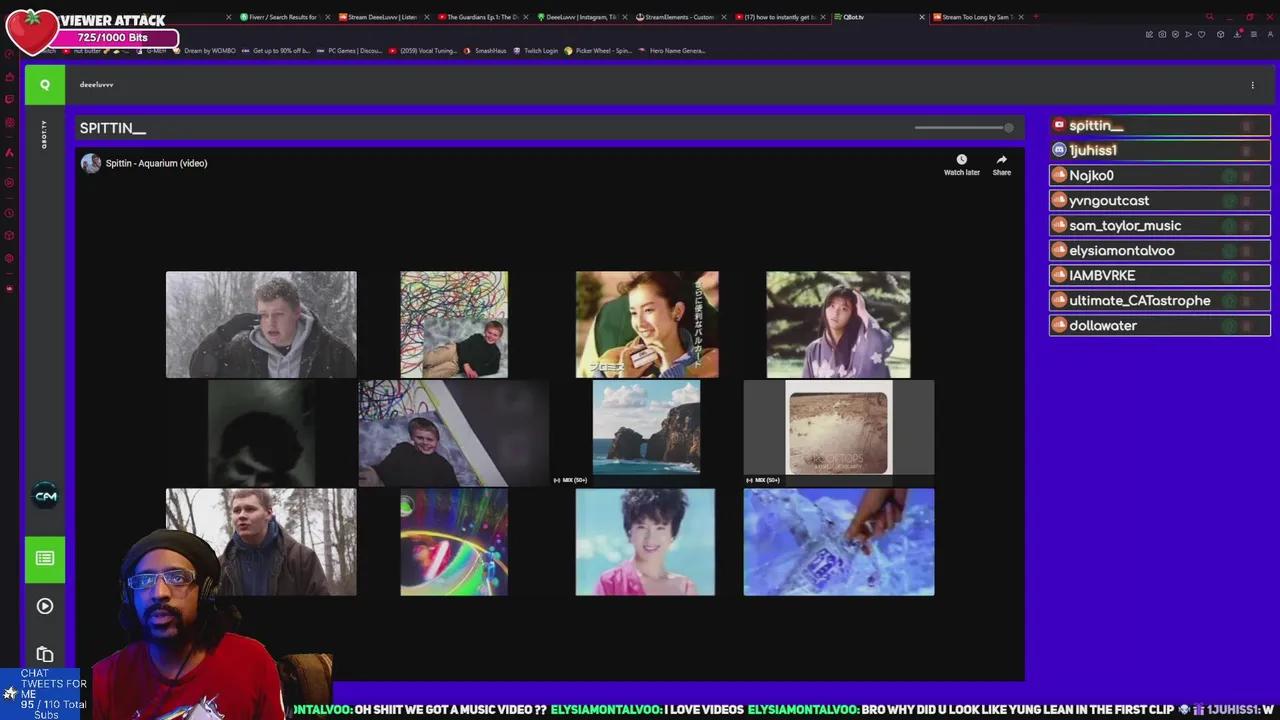
Task: Click green action icon on sam_taylor_music row
Action: [x=1229, y=226]
